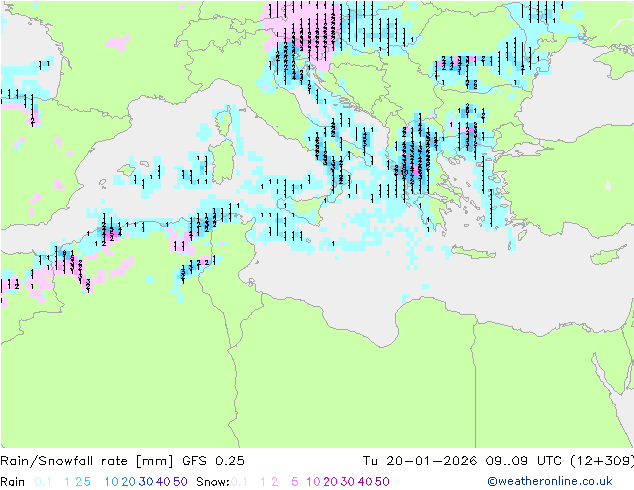Click the 'Rain/Snowfall rate [mm]' title text
The image size is (634, 490).
coord(87,461)
